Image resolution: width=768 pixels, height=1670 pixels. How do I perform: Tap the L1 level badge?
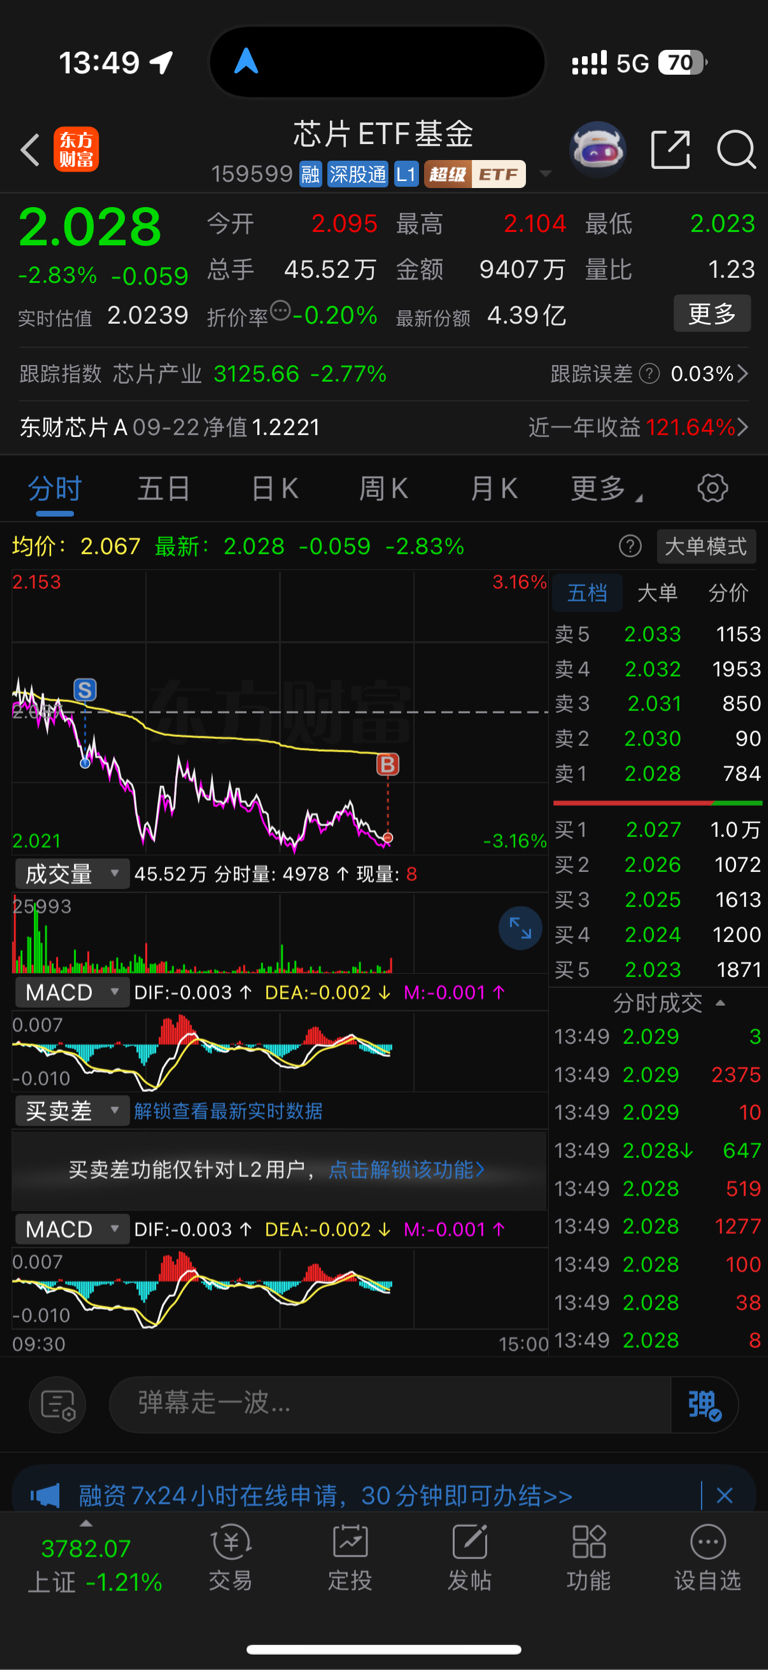pyautogui.click(x=405, y=175)
